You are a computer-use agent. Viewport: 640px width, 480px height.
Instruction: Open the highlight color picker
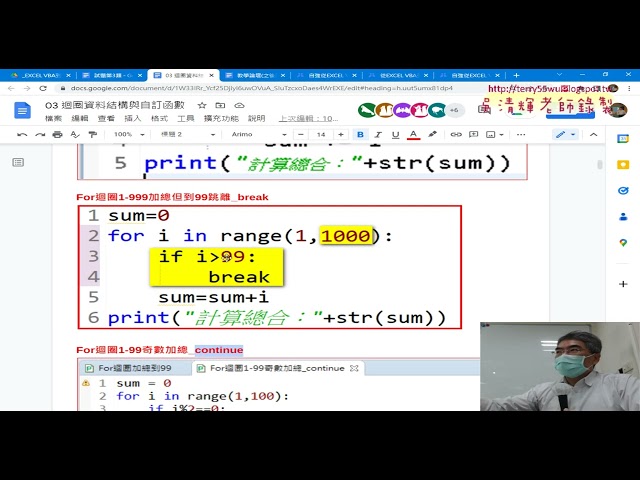(432, 134)
